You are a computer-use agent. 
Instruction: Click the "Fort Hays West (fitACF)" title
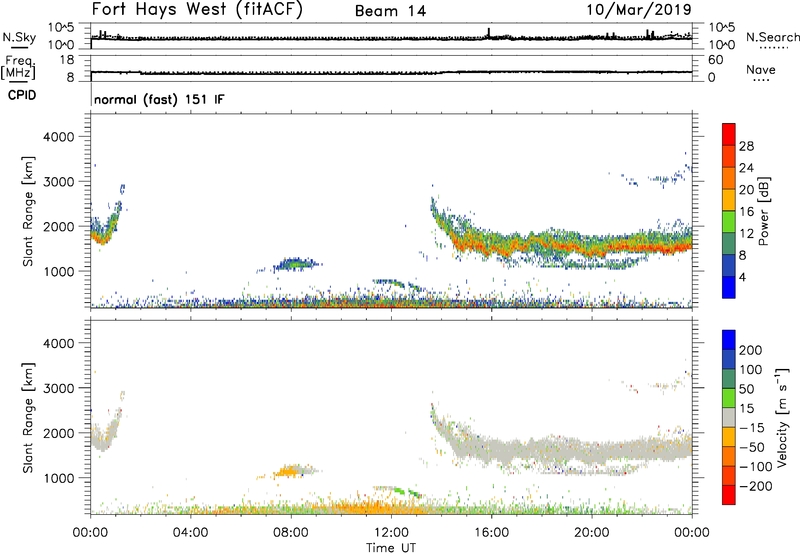point(197,9)
